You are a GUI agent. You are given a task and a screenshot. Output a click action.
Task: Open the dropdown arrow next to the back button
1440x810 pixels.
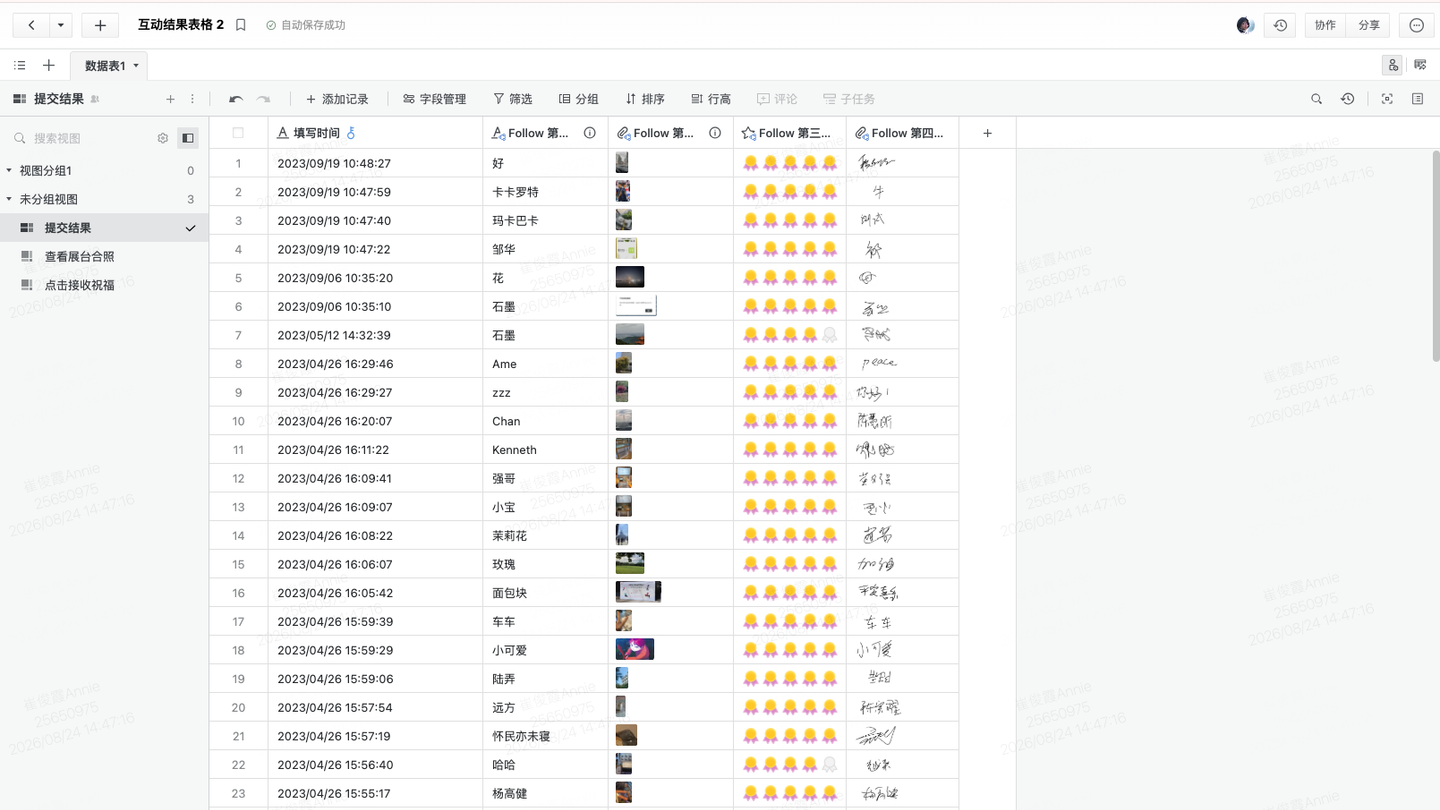pos(61,25)
